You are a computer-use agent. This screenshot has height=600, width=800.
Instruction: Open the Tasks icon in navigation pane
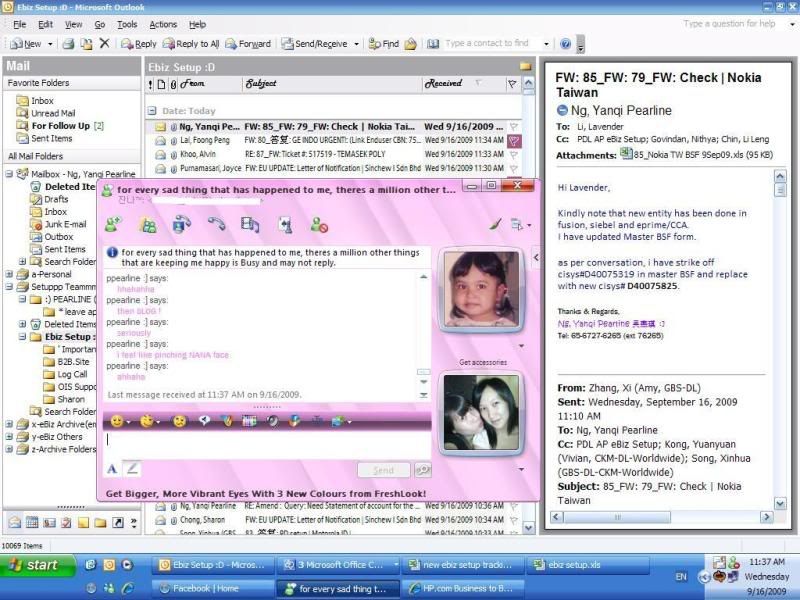tap(66, 522)
